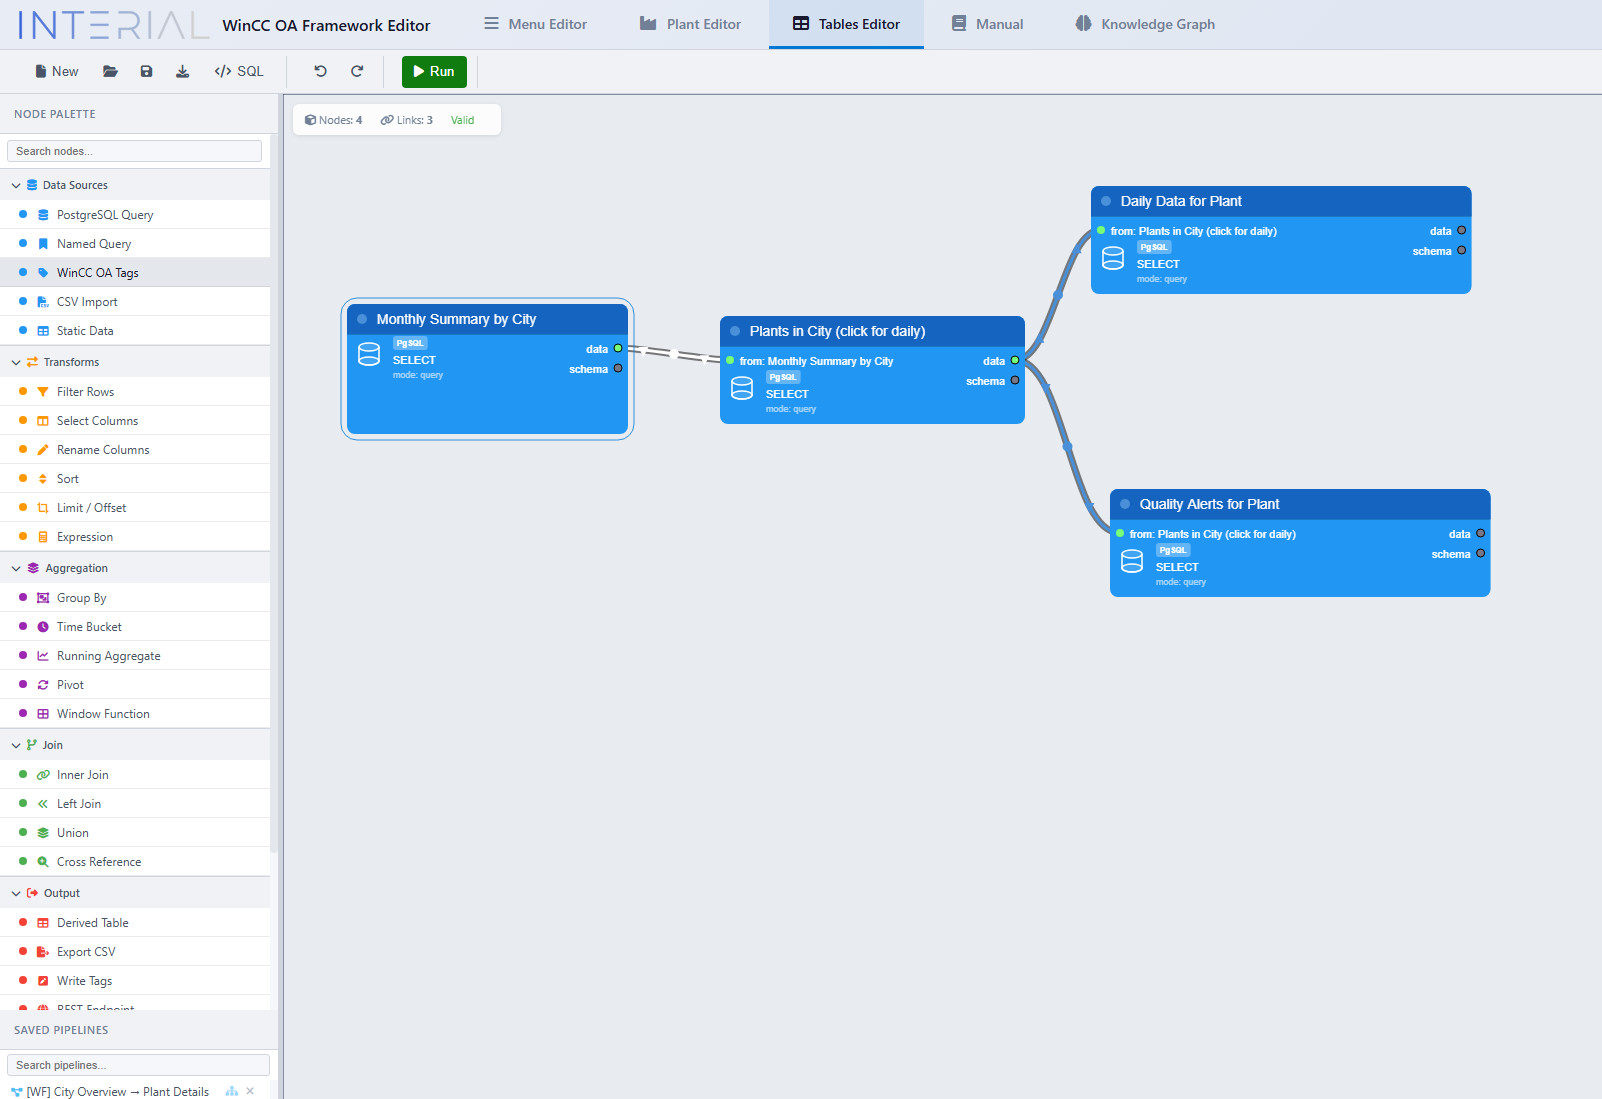The width and height of the screenshot is (1602, 1099).
Task: Select the Inner Join node
Action: pyautogui.click(x=81, y=774)
